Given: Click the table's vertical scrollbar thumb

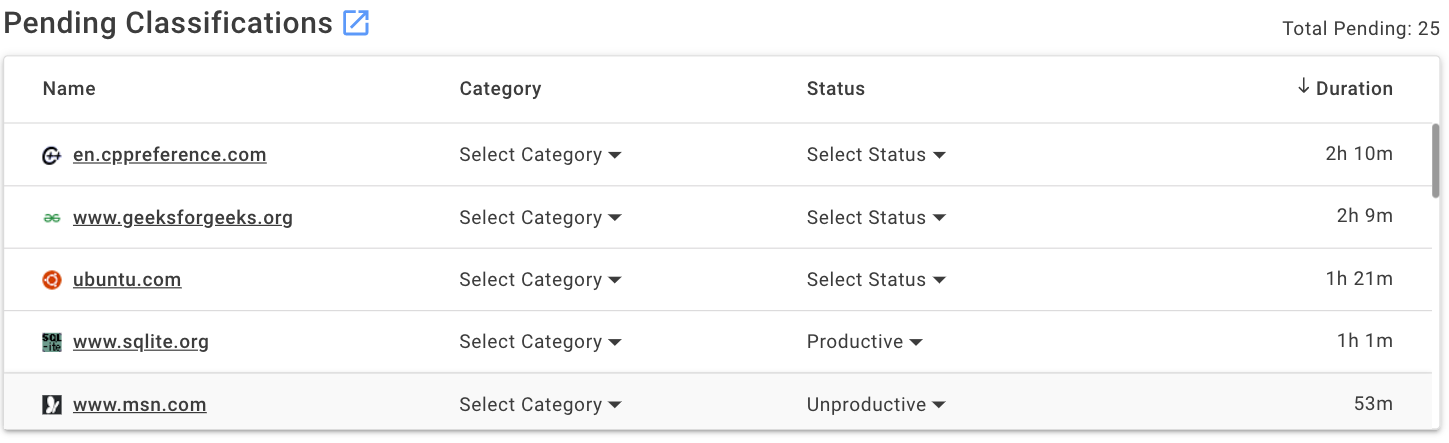Looking at the screenshot, I should (1437, 155).
